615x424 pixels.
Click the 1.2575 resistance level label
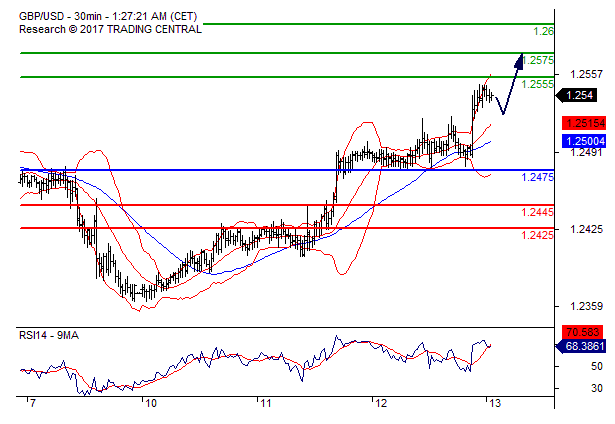(x=539, y=60)
